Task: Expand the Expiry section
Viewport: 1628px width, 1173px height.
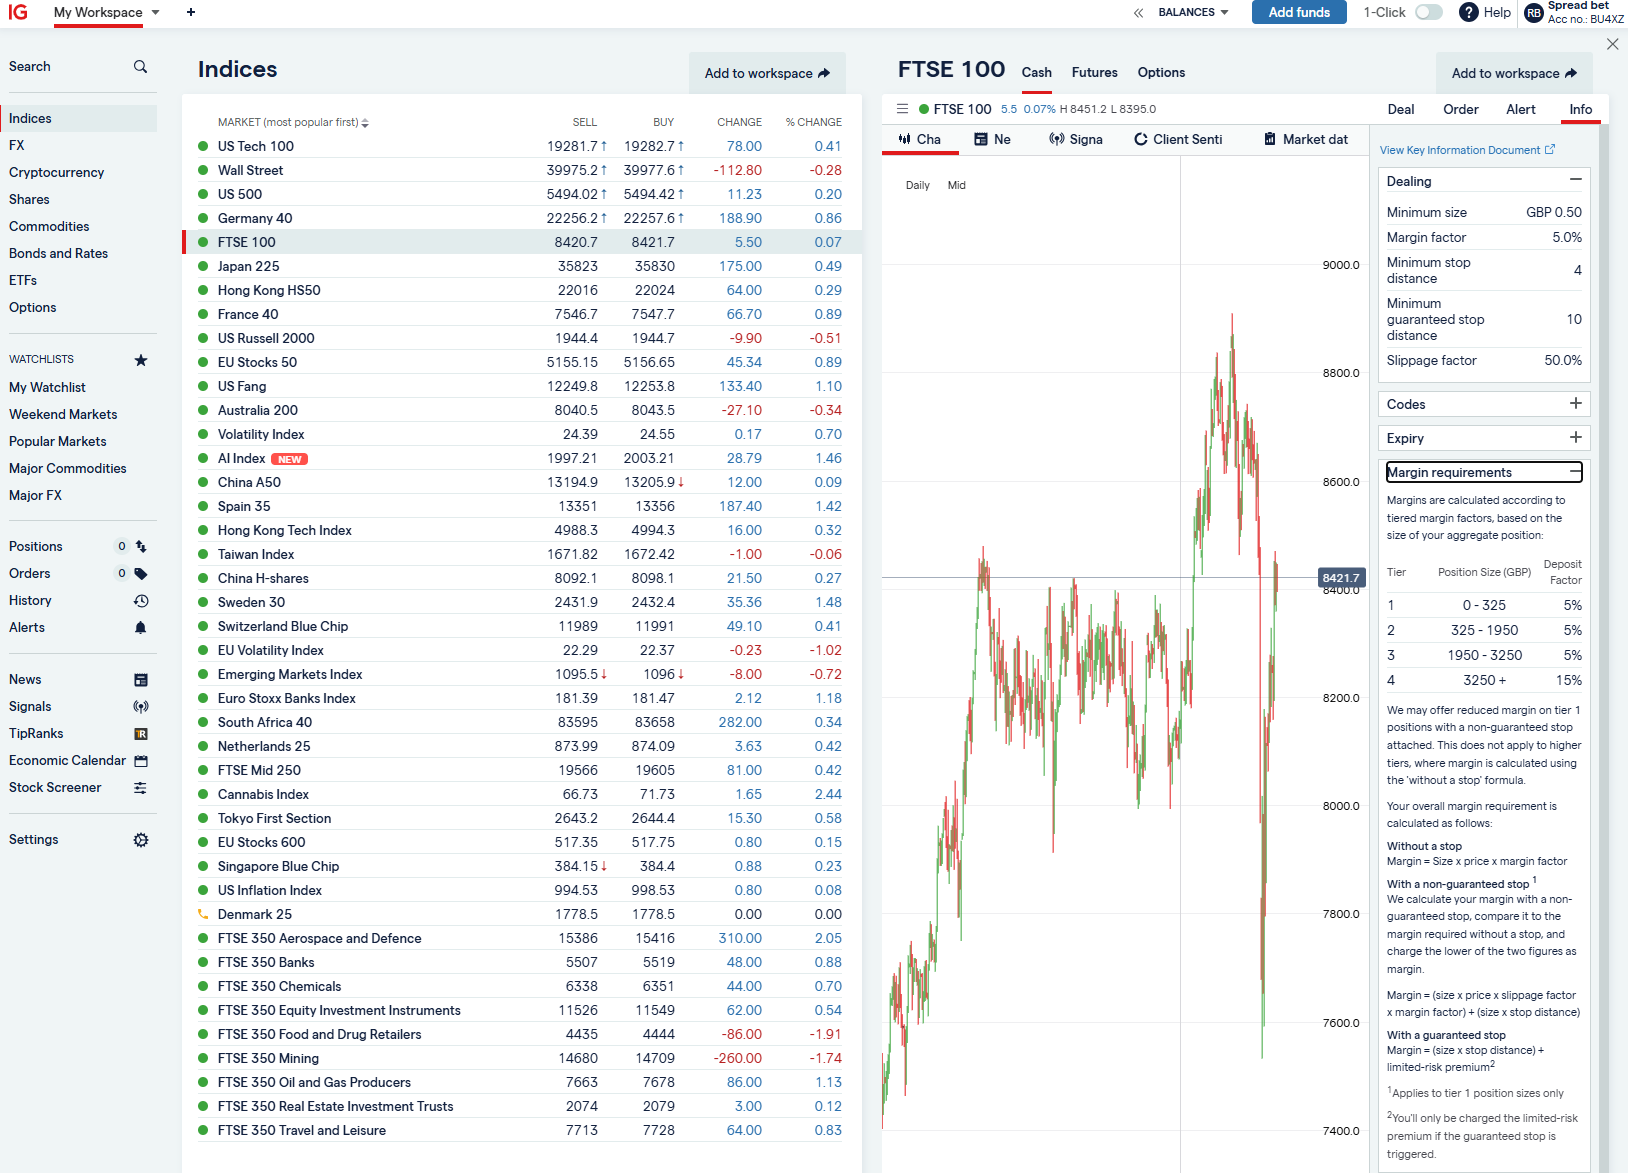Action: [x=1575, y=437]
